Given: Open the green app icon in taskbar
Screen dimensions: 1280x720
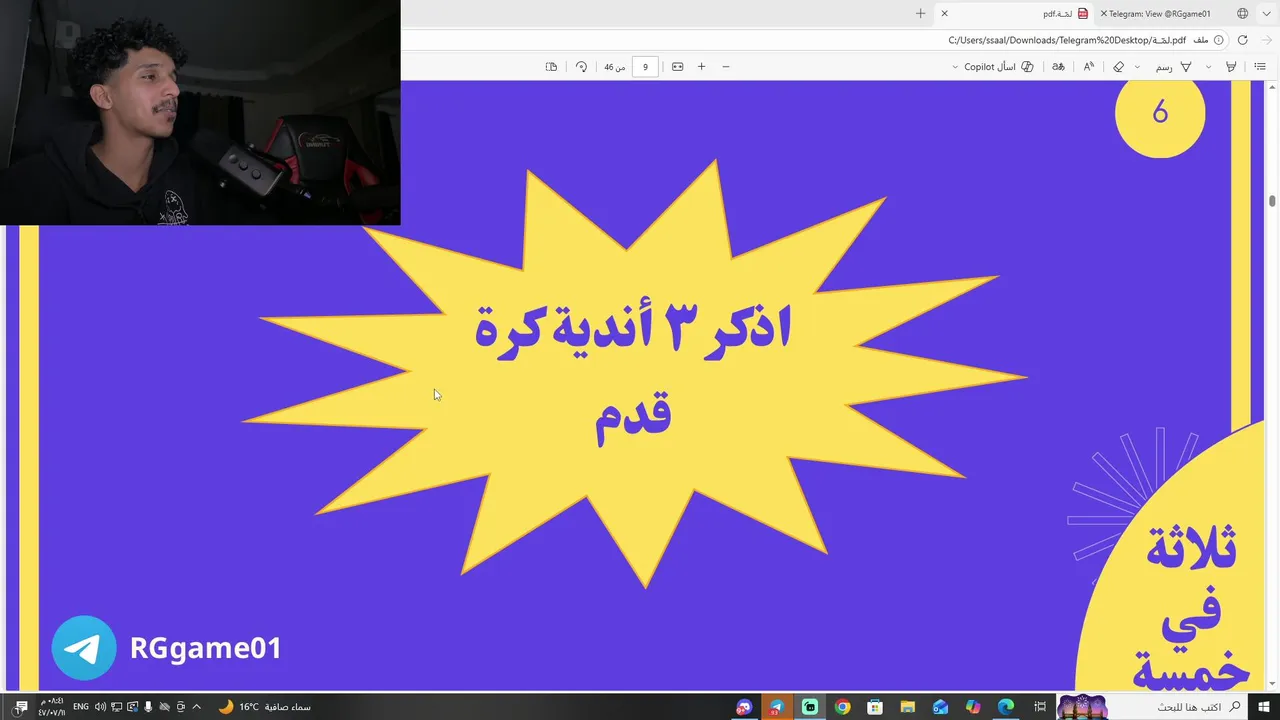Looking at the screenshot, I should coord(809,707).
